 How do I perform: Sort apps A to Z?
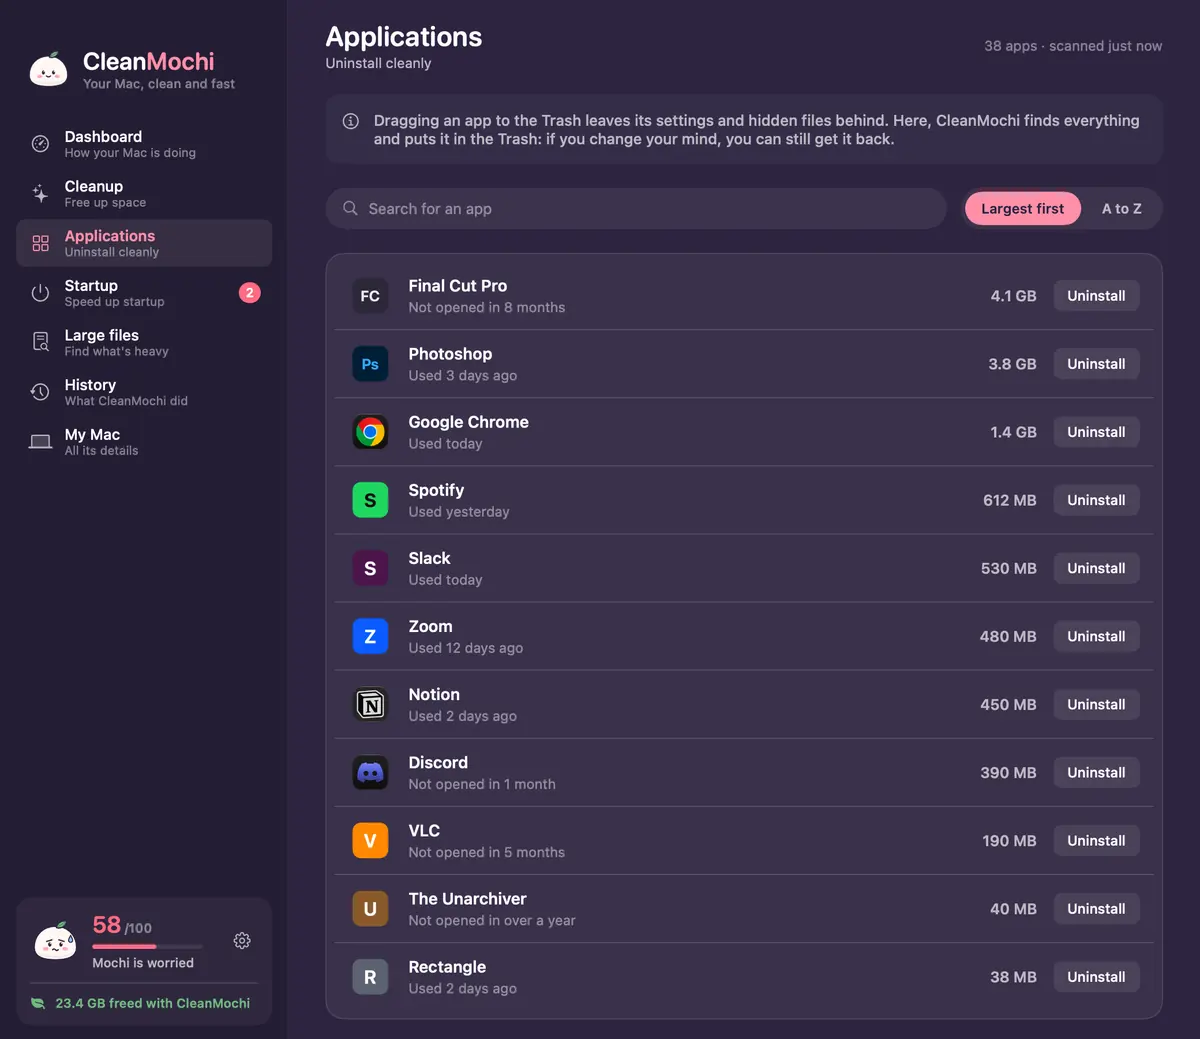1121,208
